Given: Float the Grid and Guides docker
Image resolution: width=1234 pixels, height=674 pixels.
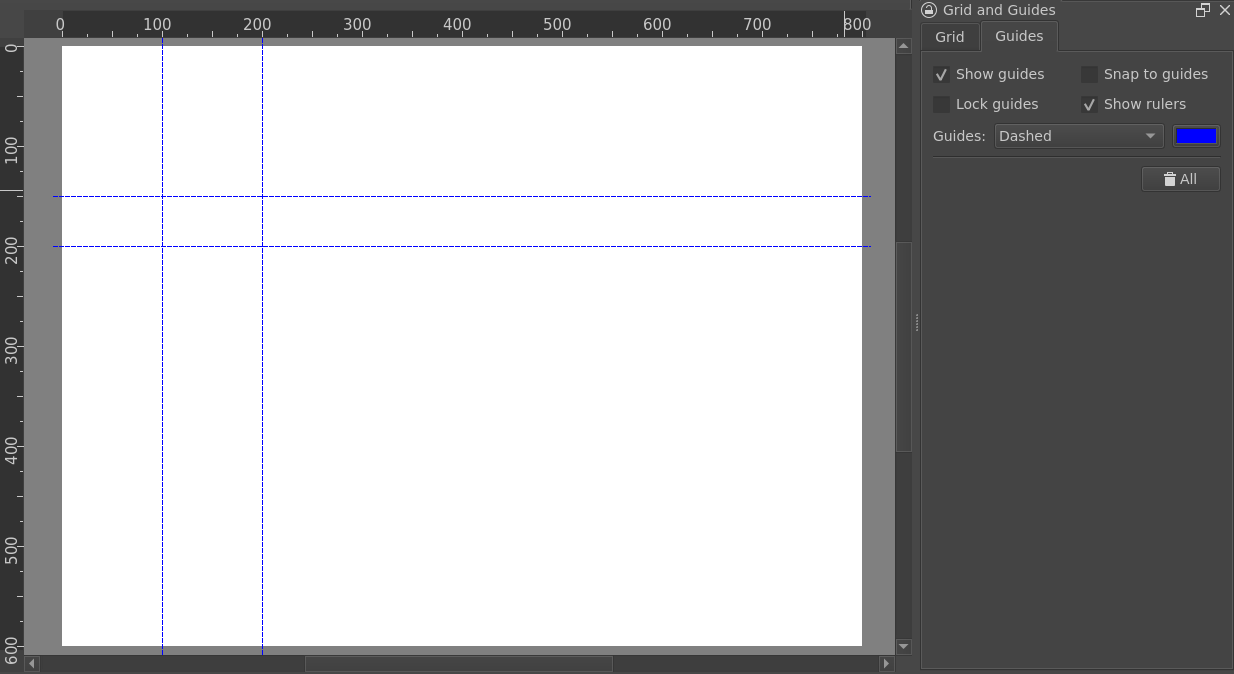Looking at the screenshot, I should 1203,10.
